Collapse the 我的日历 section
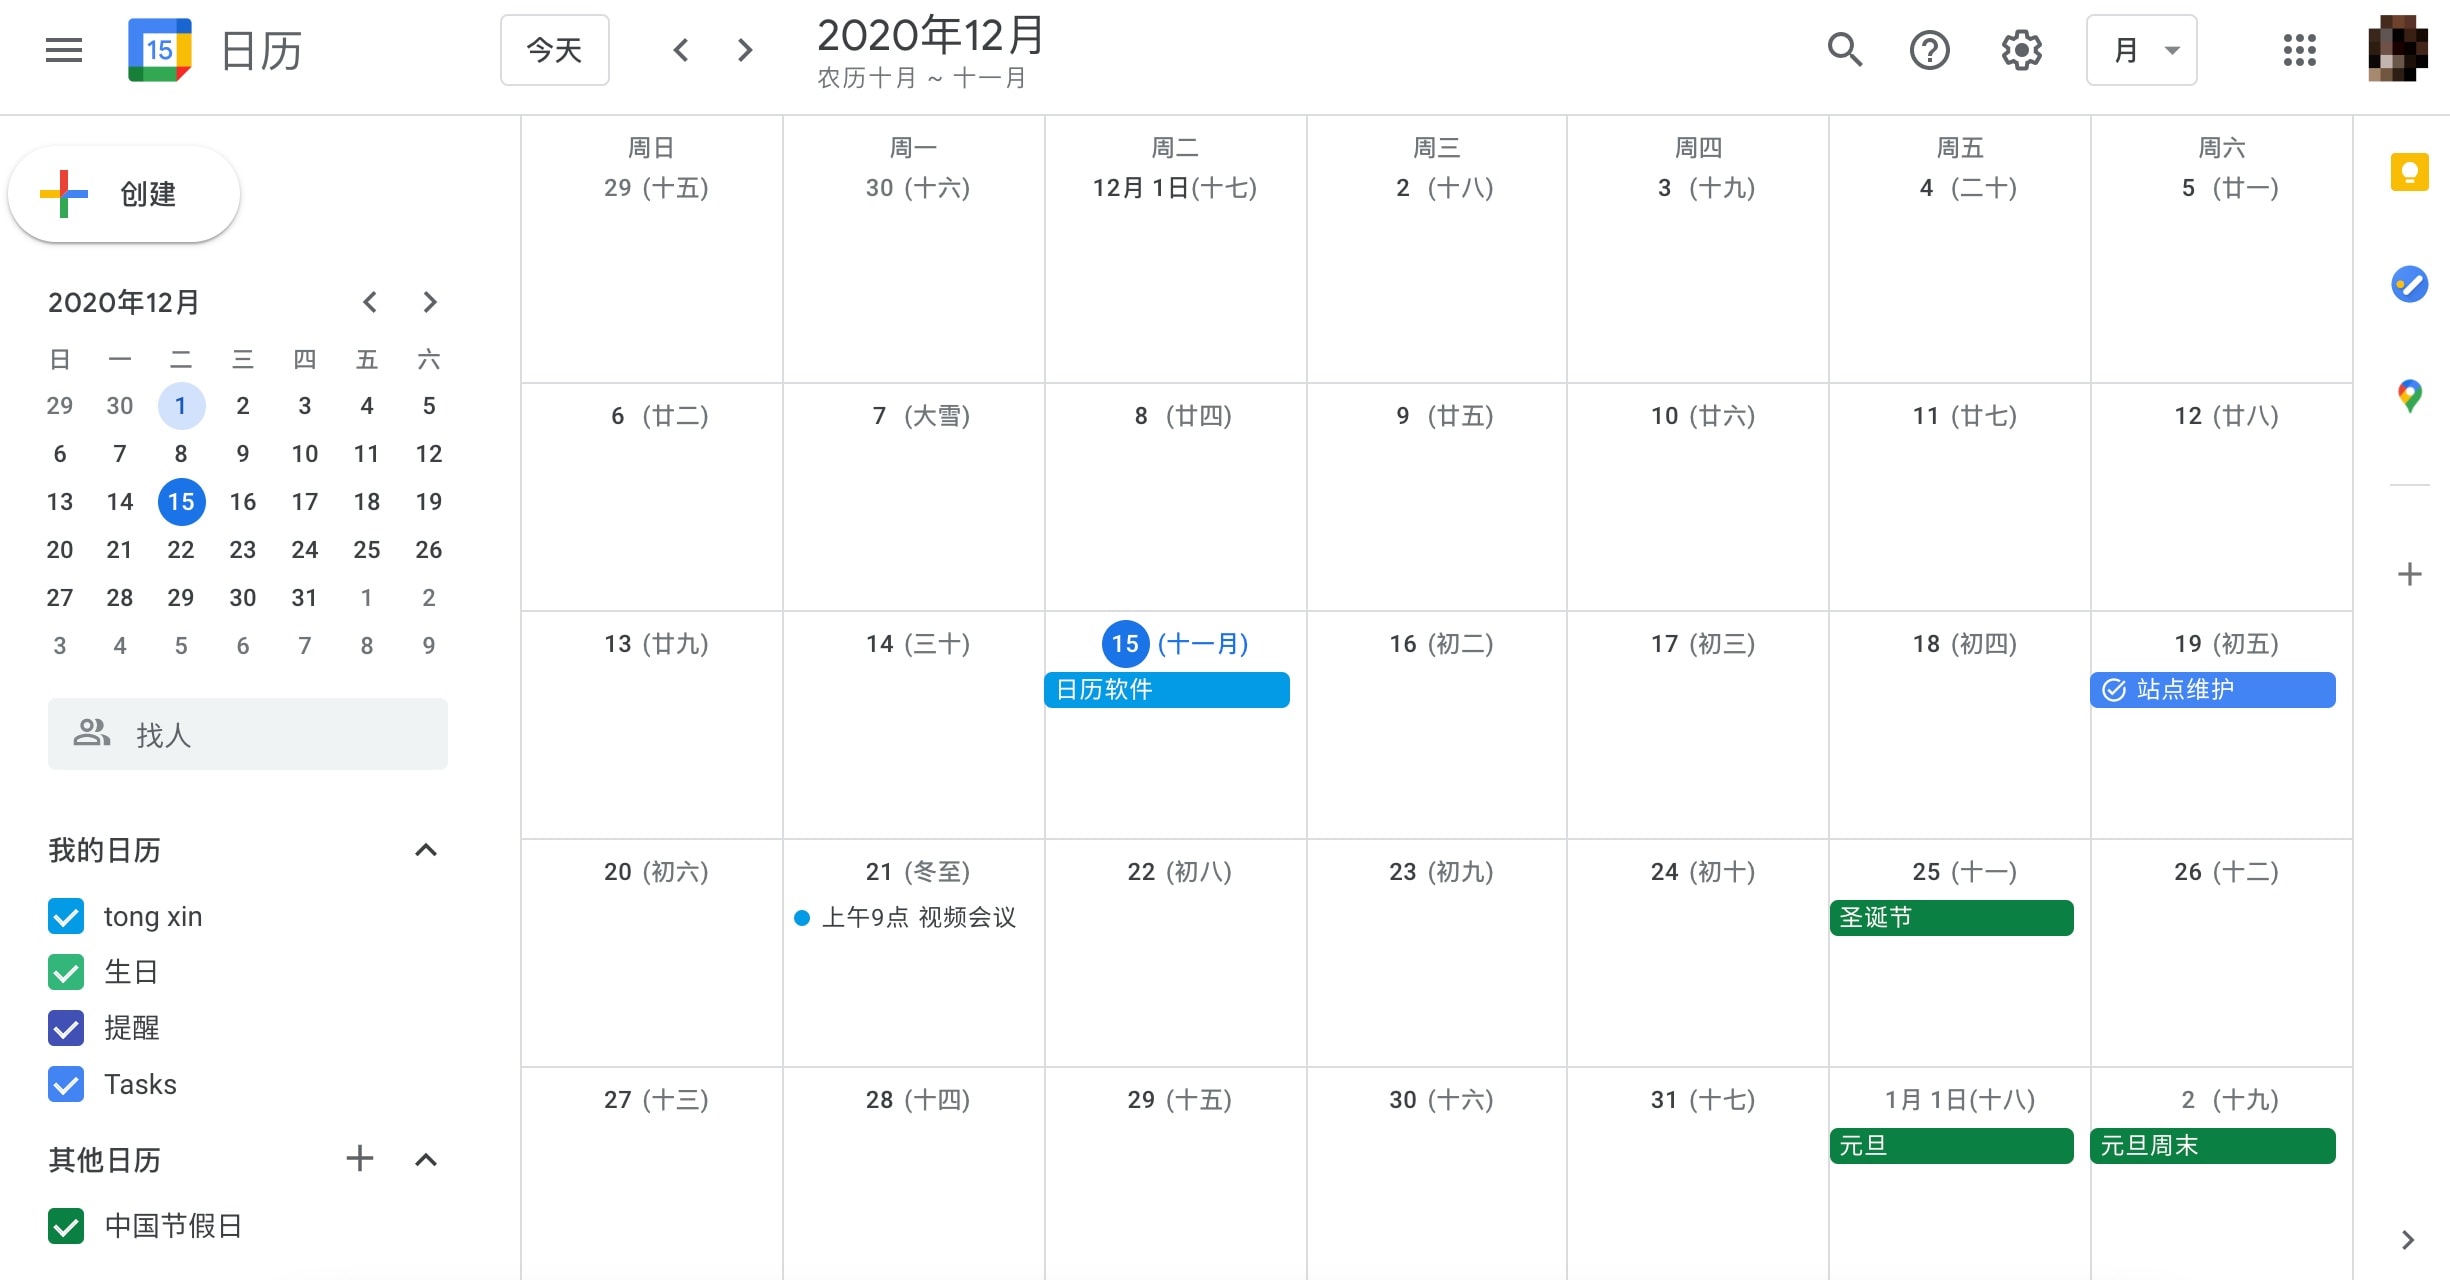This screenshot has height=1280, width=2450. 426,850
